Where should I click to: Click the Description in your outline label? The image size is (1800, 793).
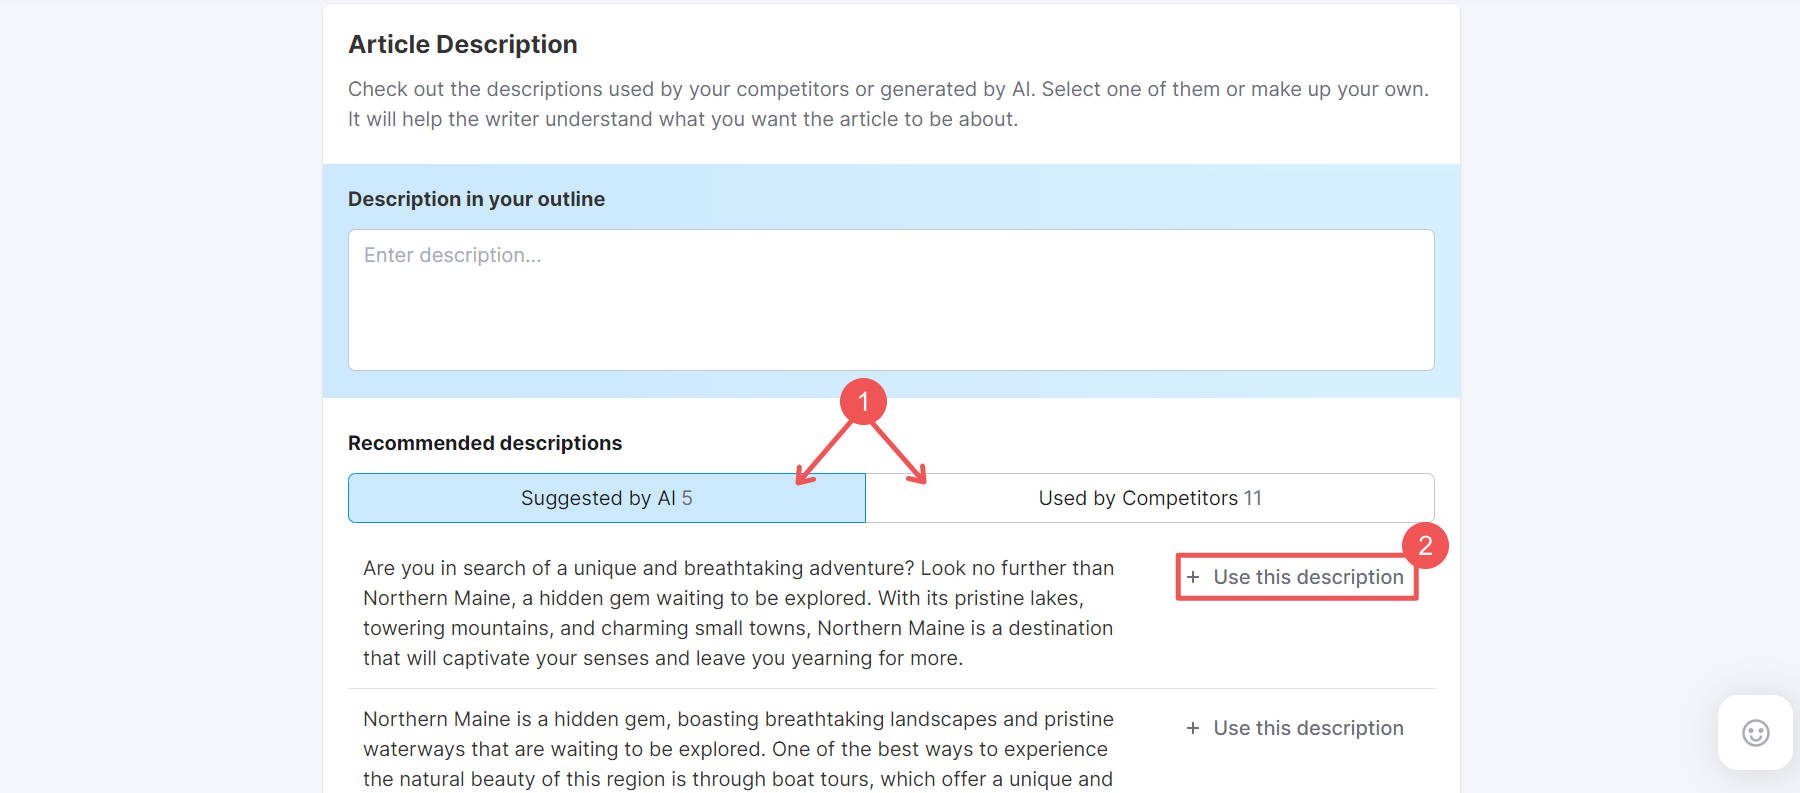[475, 199]
